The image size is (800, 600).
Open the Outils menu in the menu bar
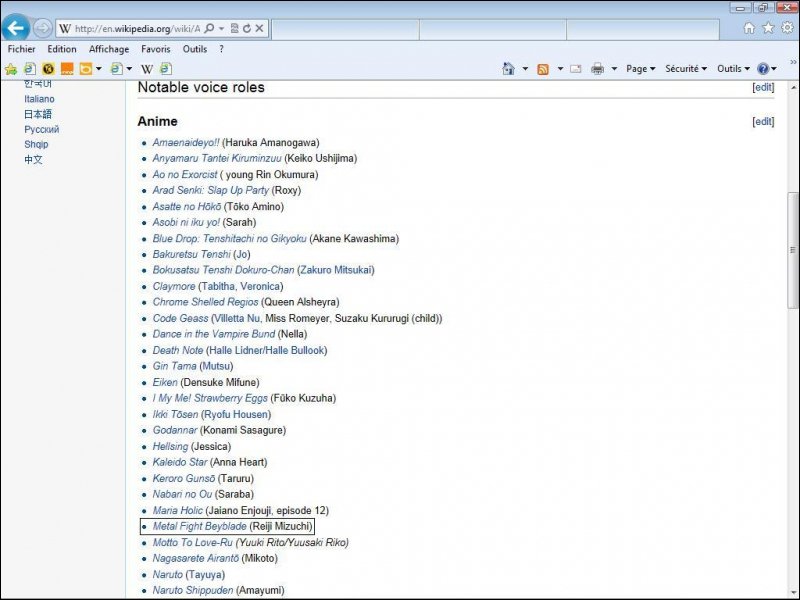pyautogui.click(x=195, y=49)
